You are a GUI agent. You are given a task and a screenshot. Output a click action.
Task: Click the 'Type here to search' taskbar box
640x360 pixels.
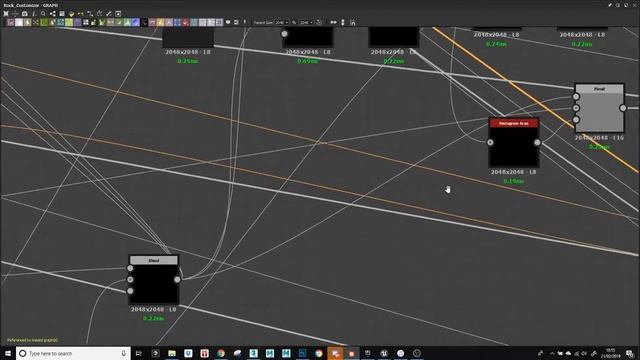click(73, 353)
